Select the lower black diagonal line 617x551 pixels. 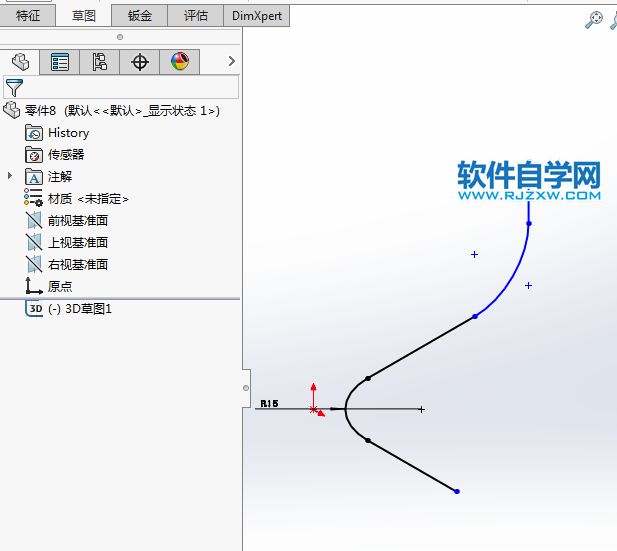[412, 466]
